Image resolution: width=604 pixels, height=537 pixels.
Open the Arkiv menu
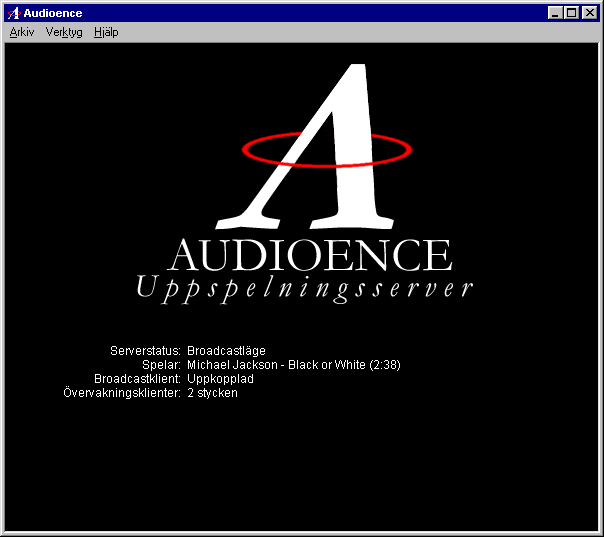point(22,32)
